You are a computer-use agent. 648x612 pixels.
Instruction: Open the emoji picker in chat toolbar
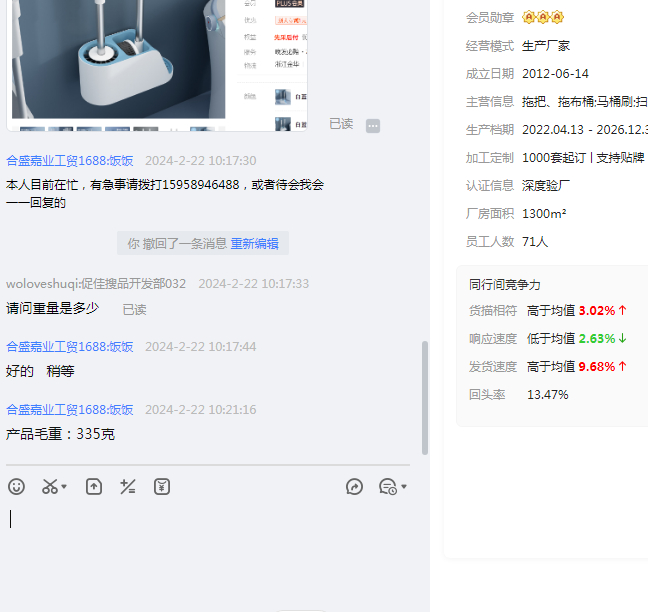click(17, 486)
